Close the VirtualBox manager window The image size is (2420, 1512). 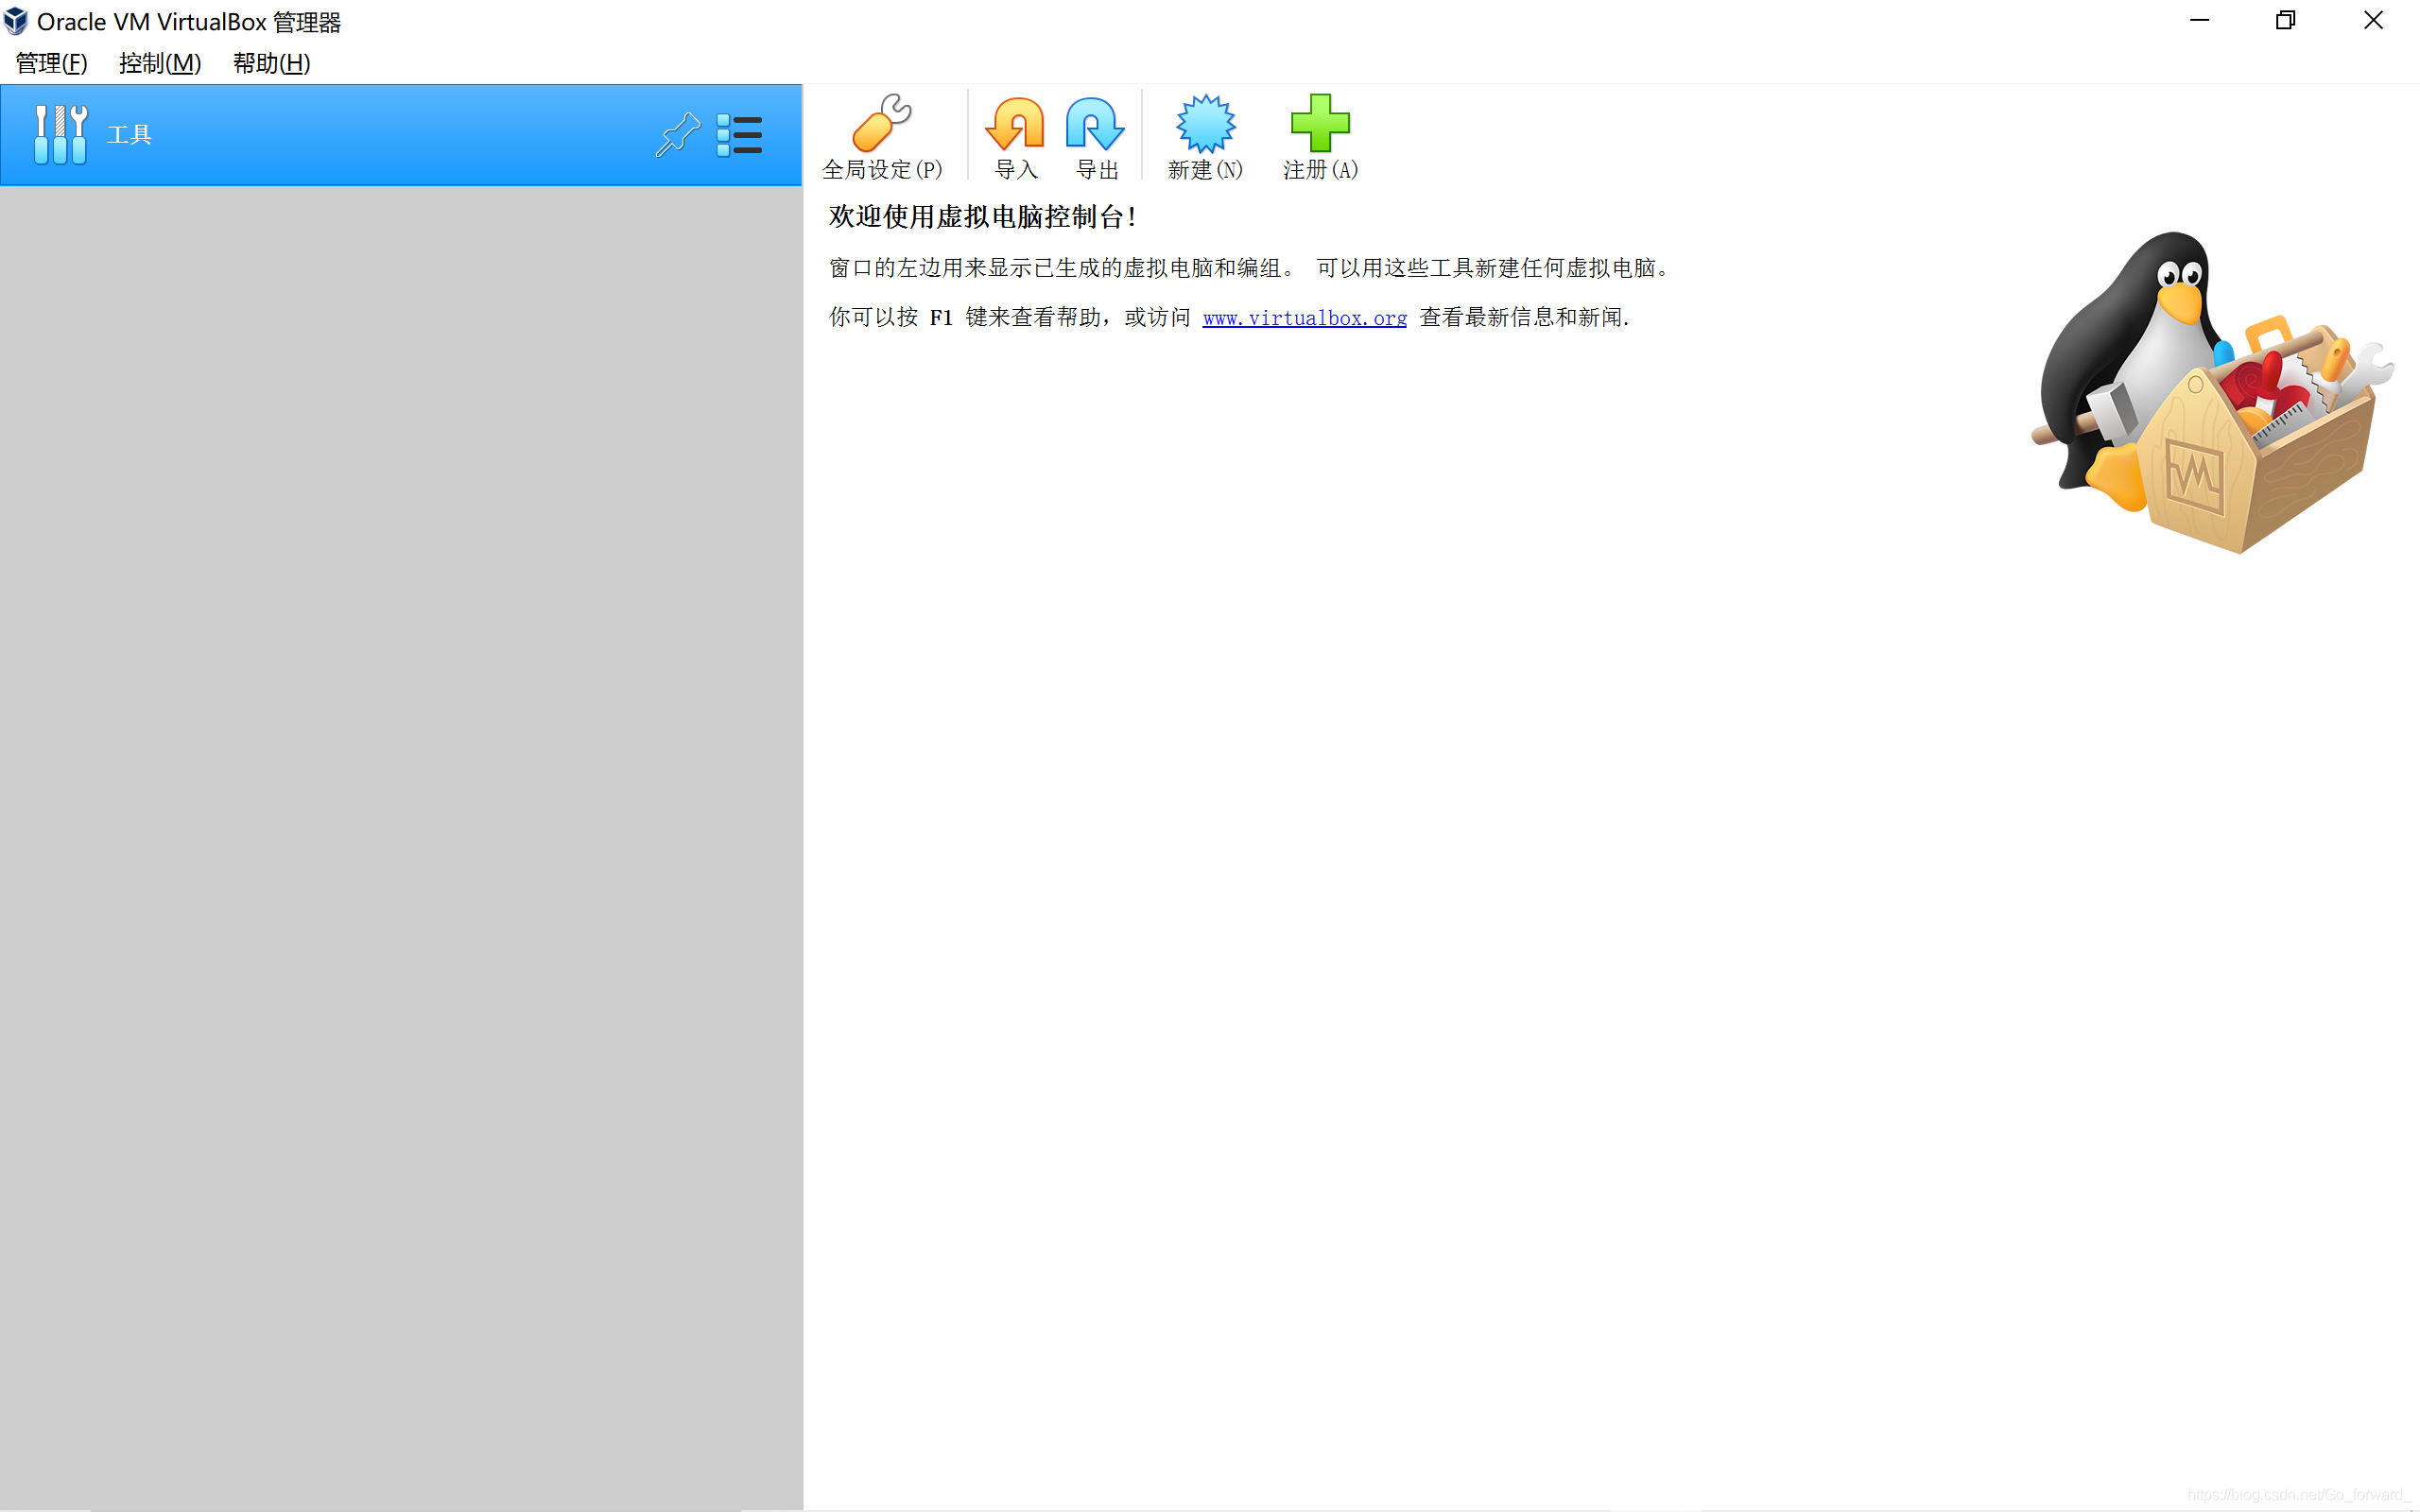coord(2373,21)
